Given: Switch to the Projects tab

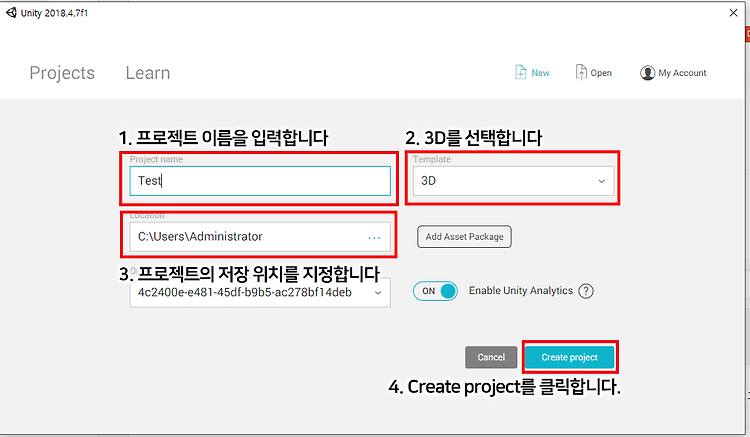Looking at the screenshot, I should tap(62, 73).
